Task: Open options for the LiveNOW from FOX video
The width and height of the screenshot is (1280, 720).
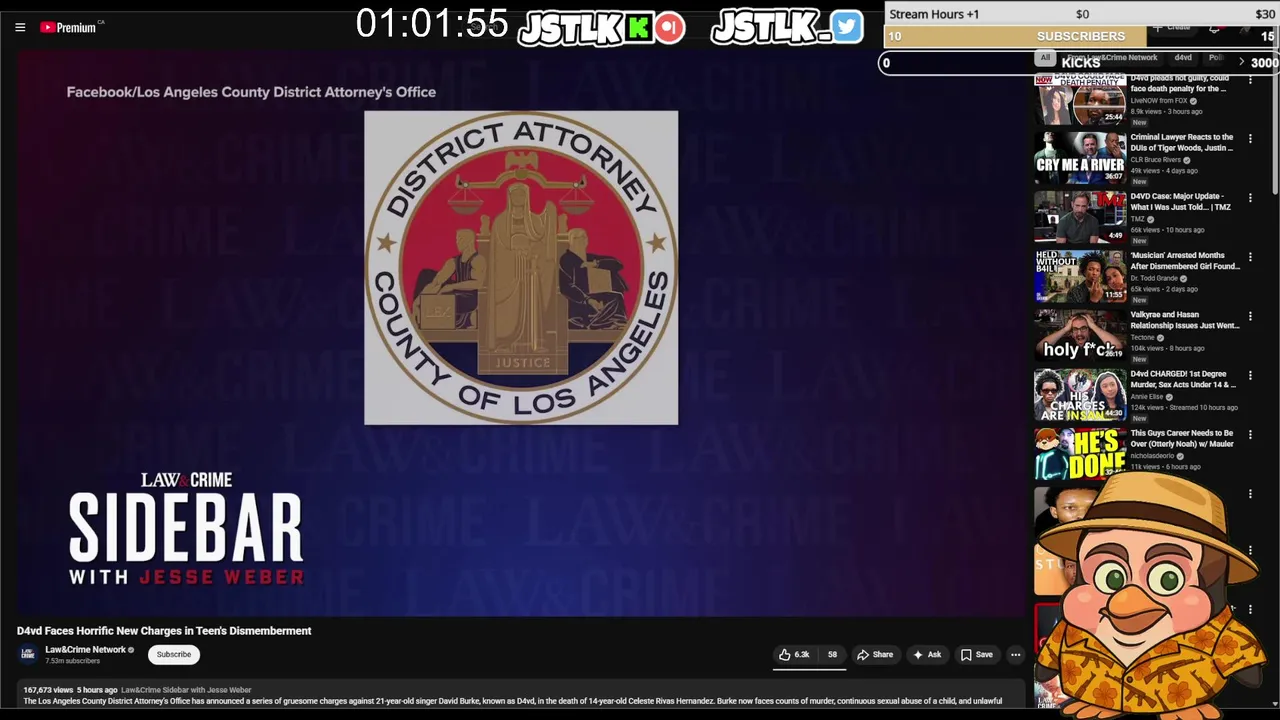Action: pyautogui.click(x=1250, y=80)
